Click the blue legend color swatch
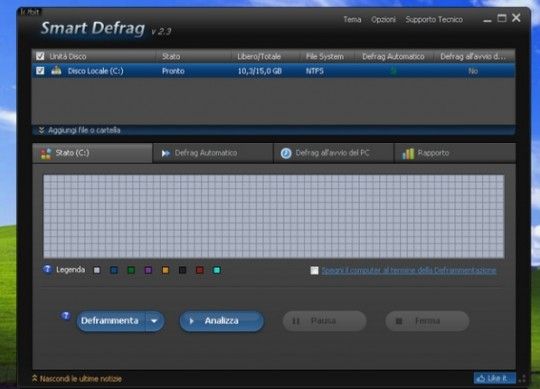The width and height of the screenshot is (540, 389). [114, 270]
